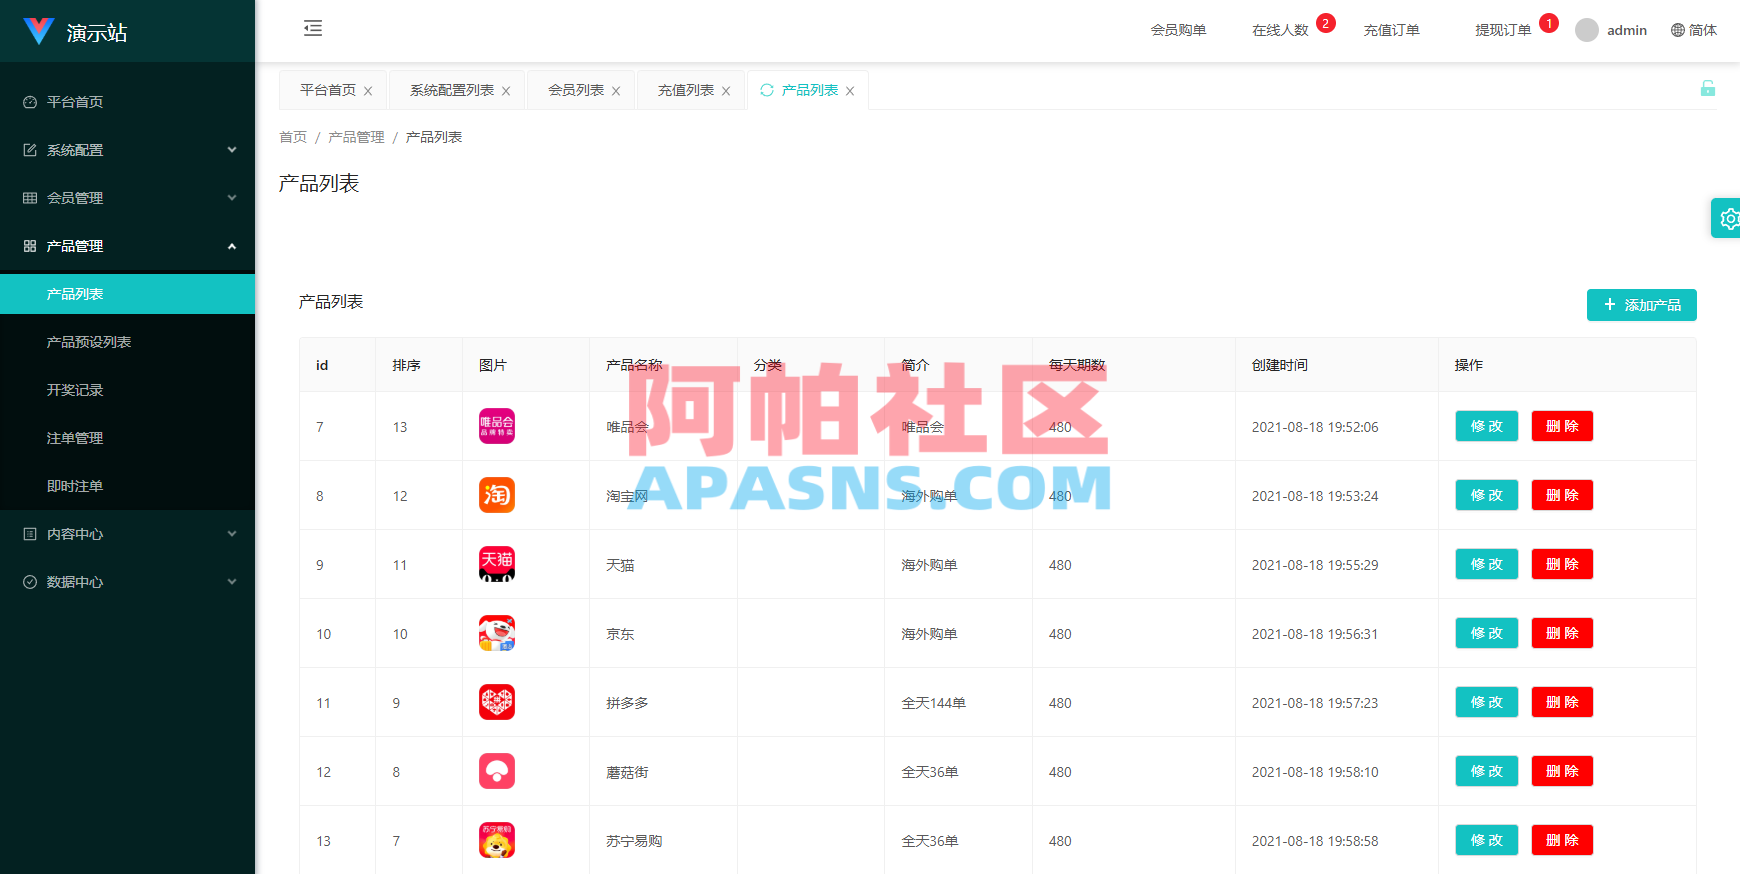This screenshot has width=1740, height=874.
Task: Close the 系统配置列表 tab
Action: [506, 91]
